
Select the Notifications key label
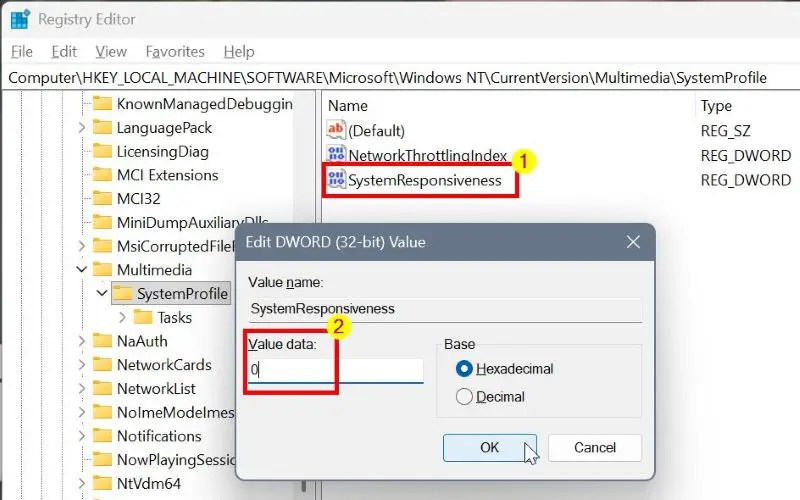click(159, 436)
